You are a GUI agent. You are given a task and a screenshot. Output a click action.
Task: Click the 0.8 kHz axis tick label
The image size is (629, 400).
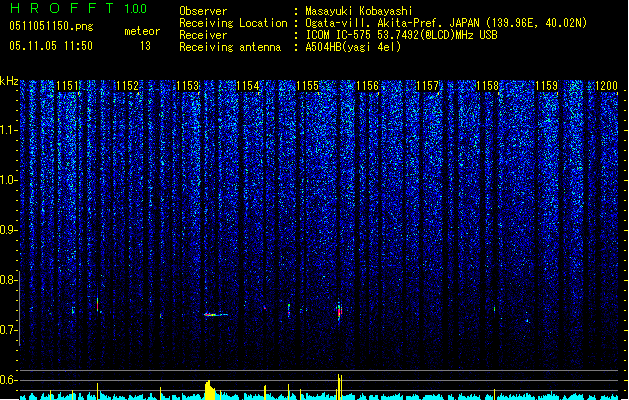pos(9,280)
